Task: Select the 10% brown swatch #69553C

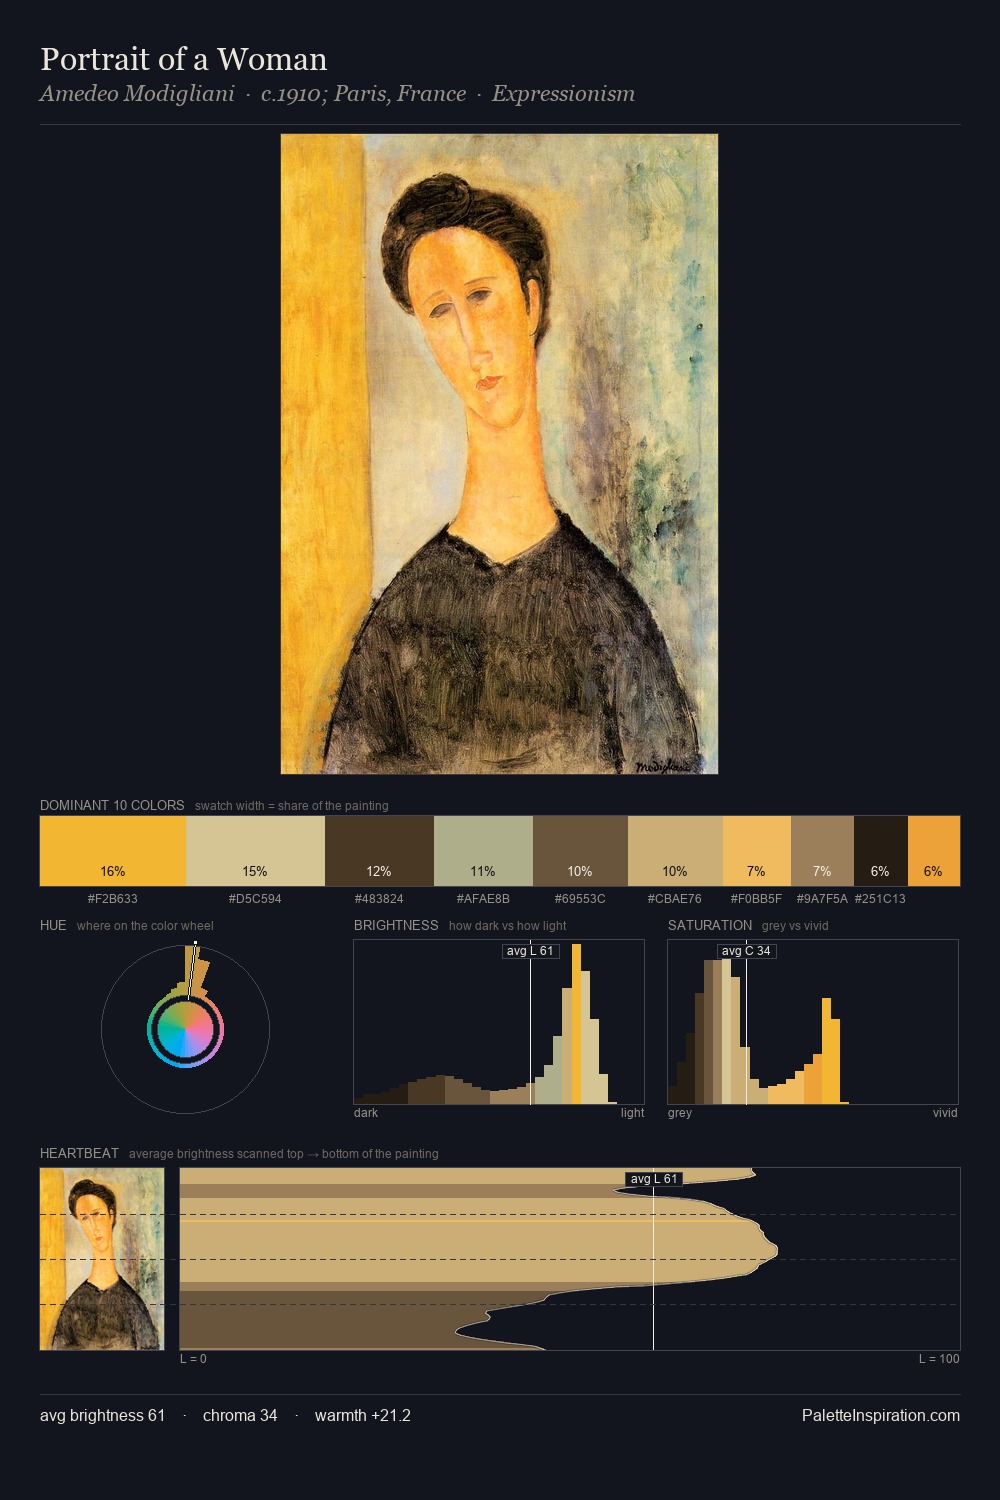Action: 580,851
